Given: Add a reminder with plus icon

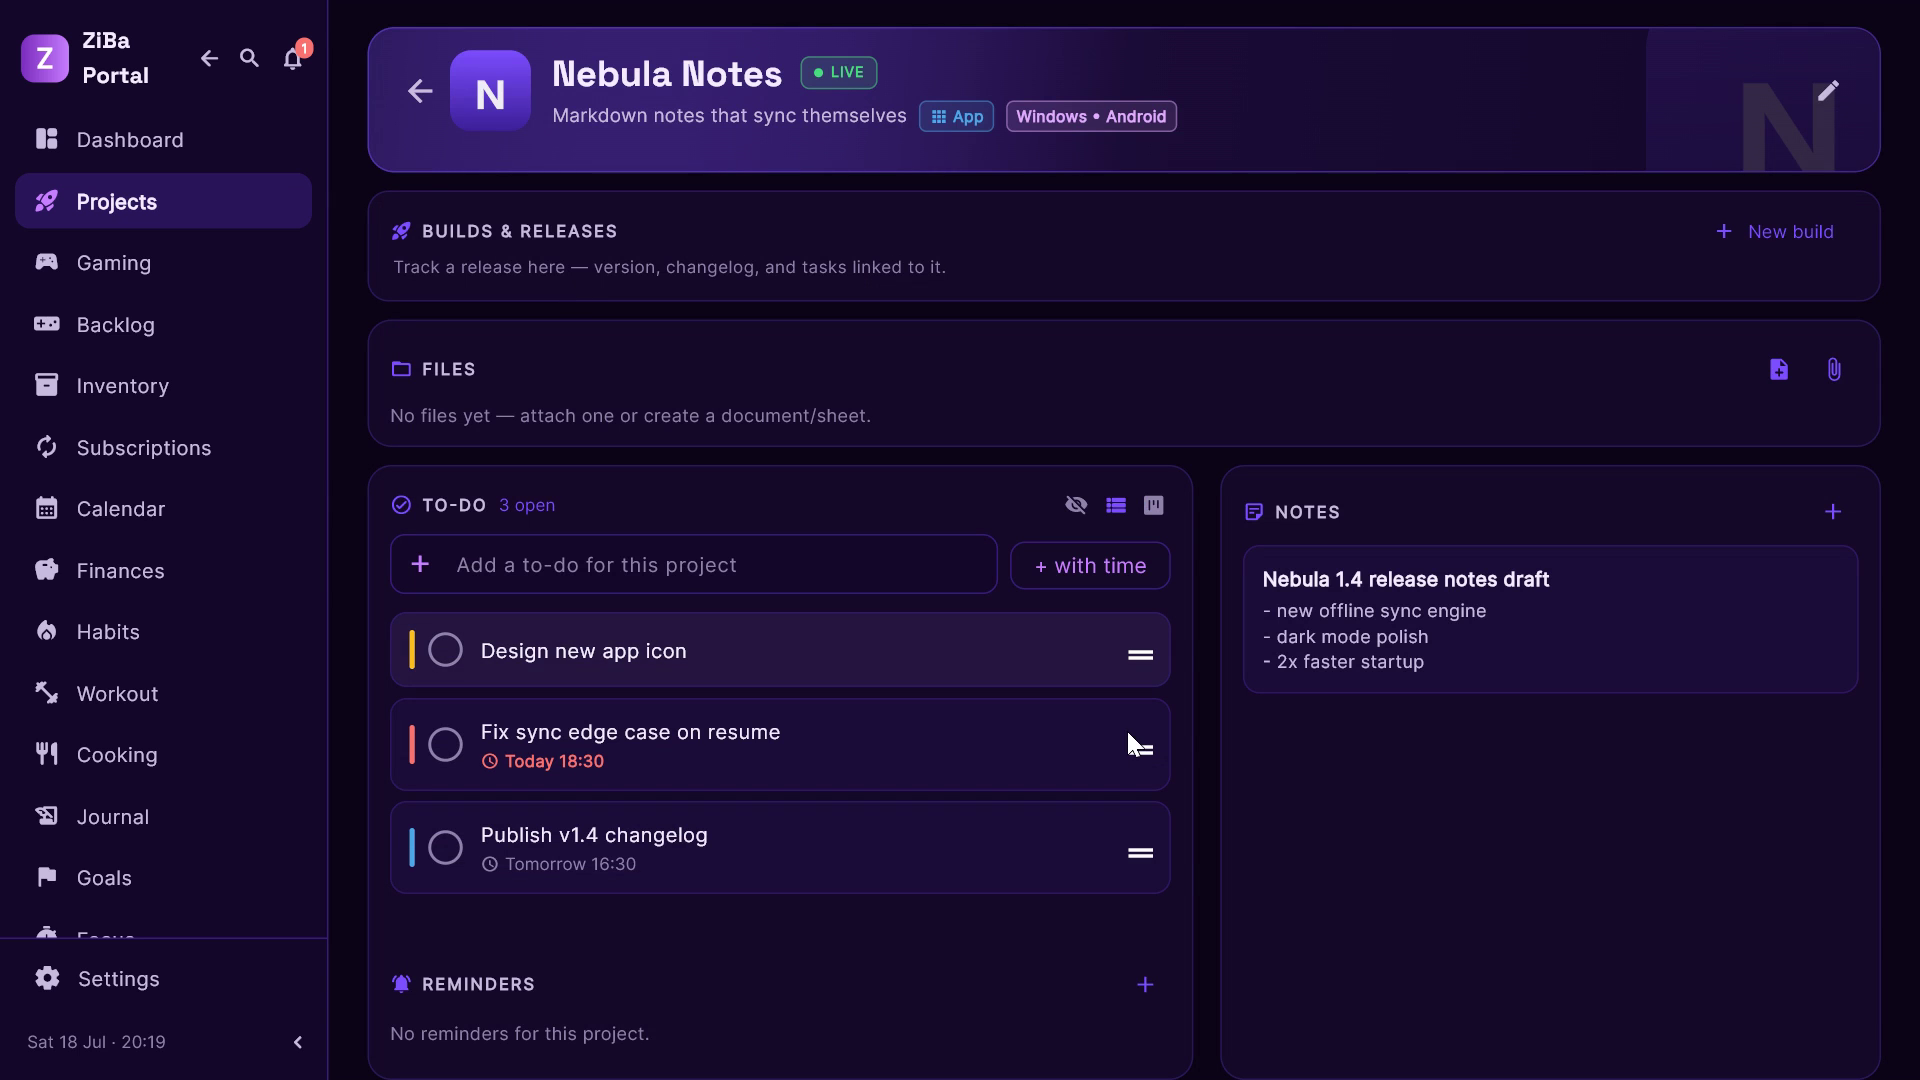Looking at the screenshot, I should click(x=1146, y=985).
